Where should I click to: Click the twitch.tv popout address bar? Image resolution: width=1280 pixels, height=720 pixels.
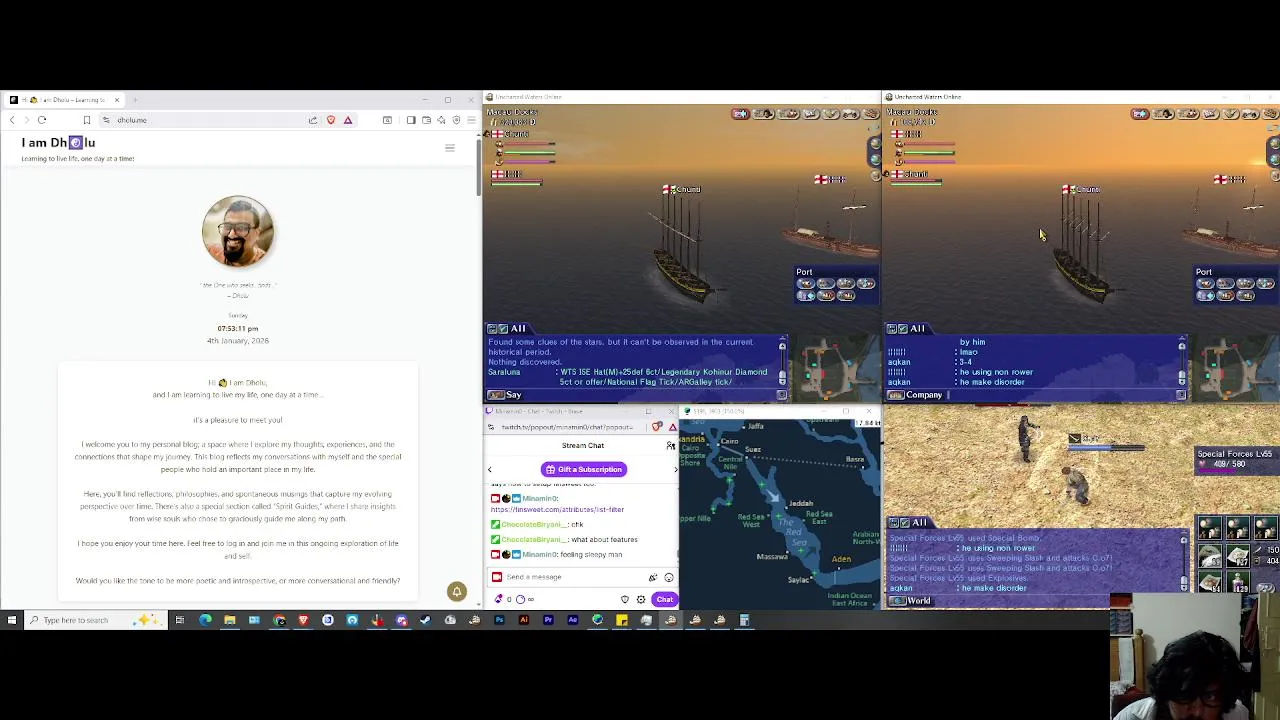pyautogui.click(x=568, y=428)
